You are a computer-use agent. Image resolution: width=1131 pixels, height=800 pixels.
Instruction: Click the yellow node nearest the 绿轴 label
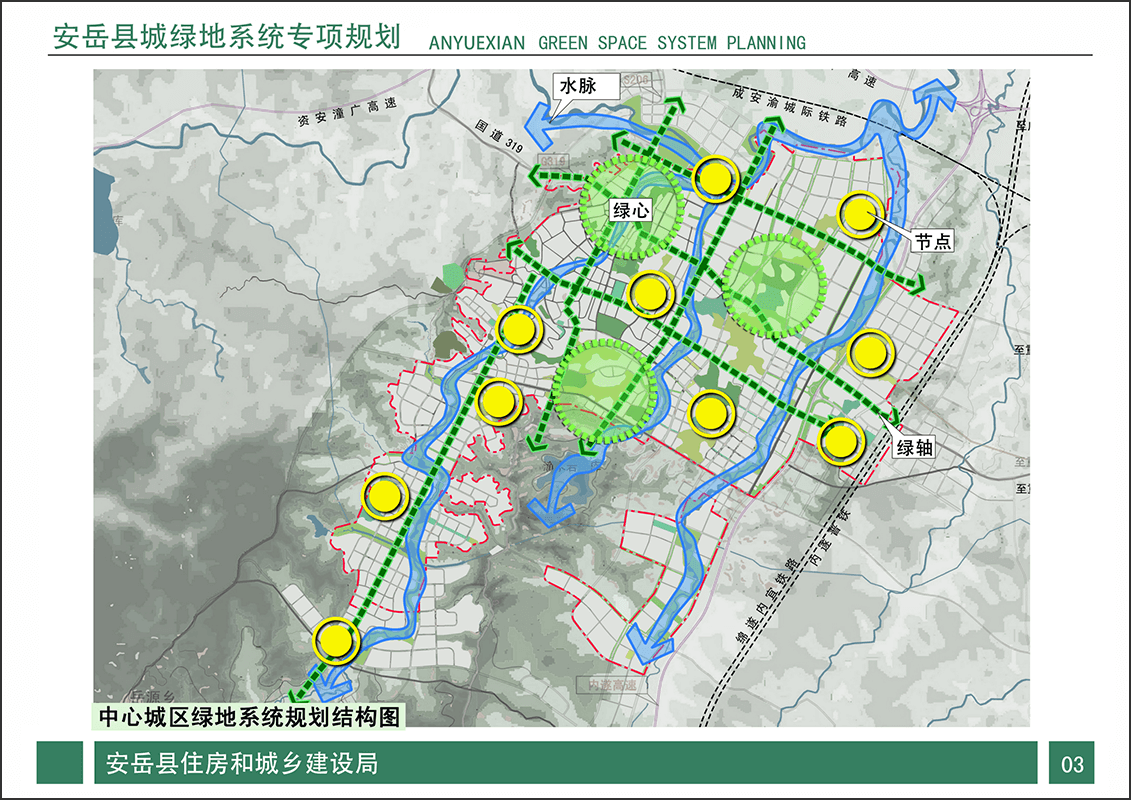841,441
